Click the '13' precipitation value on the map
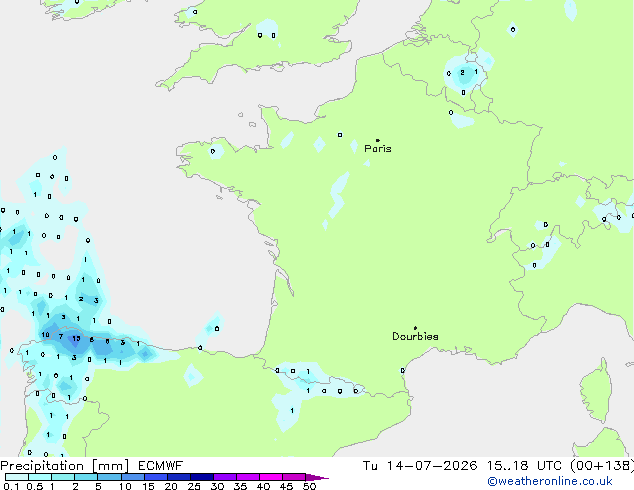 click(76, 339)
